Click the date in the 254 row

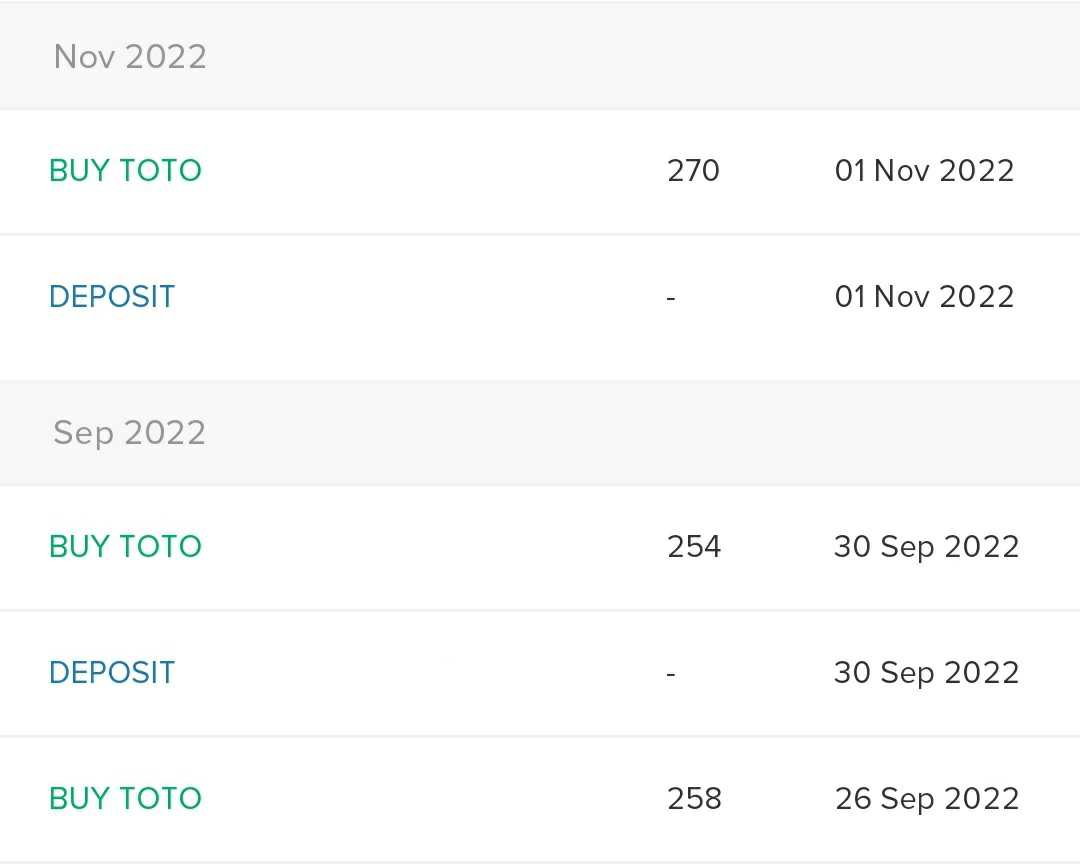click(x=926, y=547)
